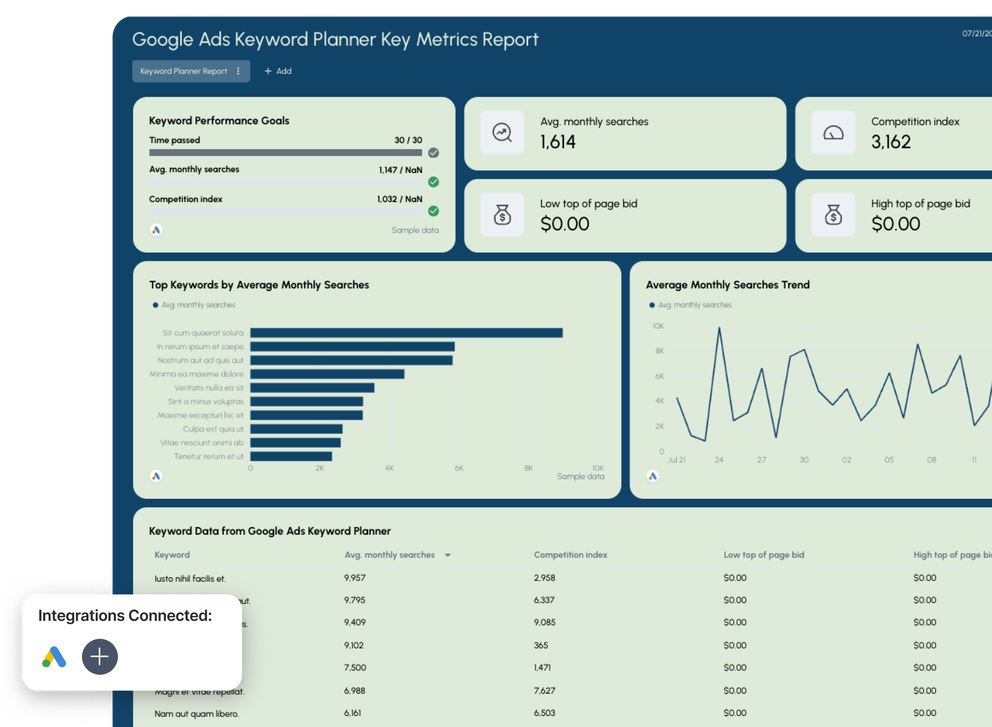The width and height of the screenshot is (992, 727).
Task: Click the 9,102 searches cell
Action: (x=354, y=645)
